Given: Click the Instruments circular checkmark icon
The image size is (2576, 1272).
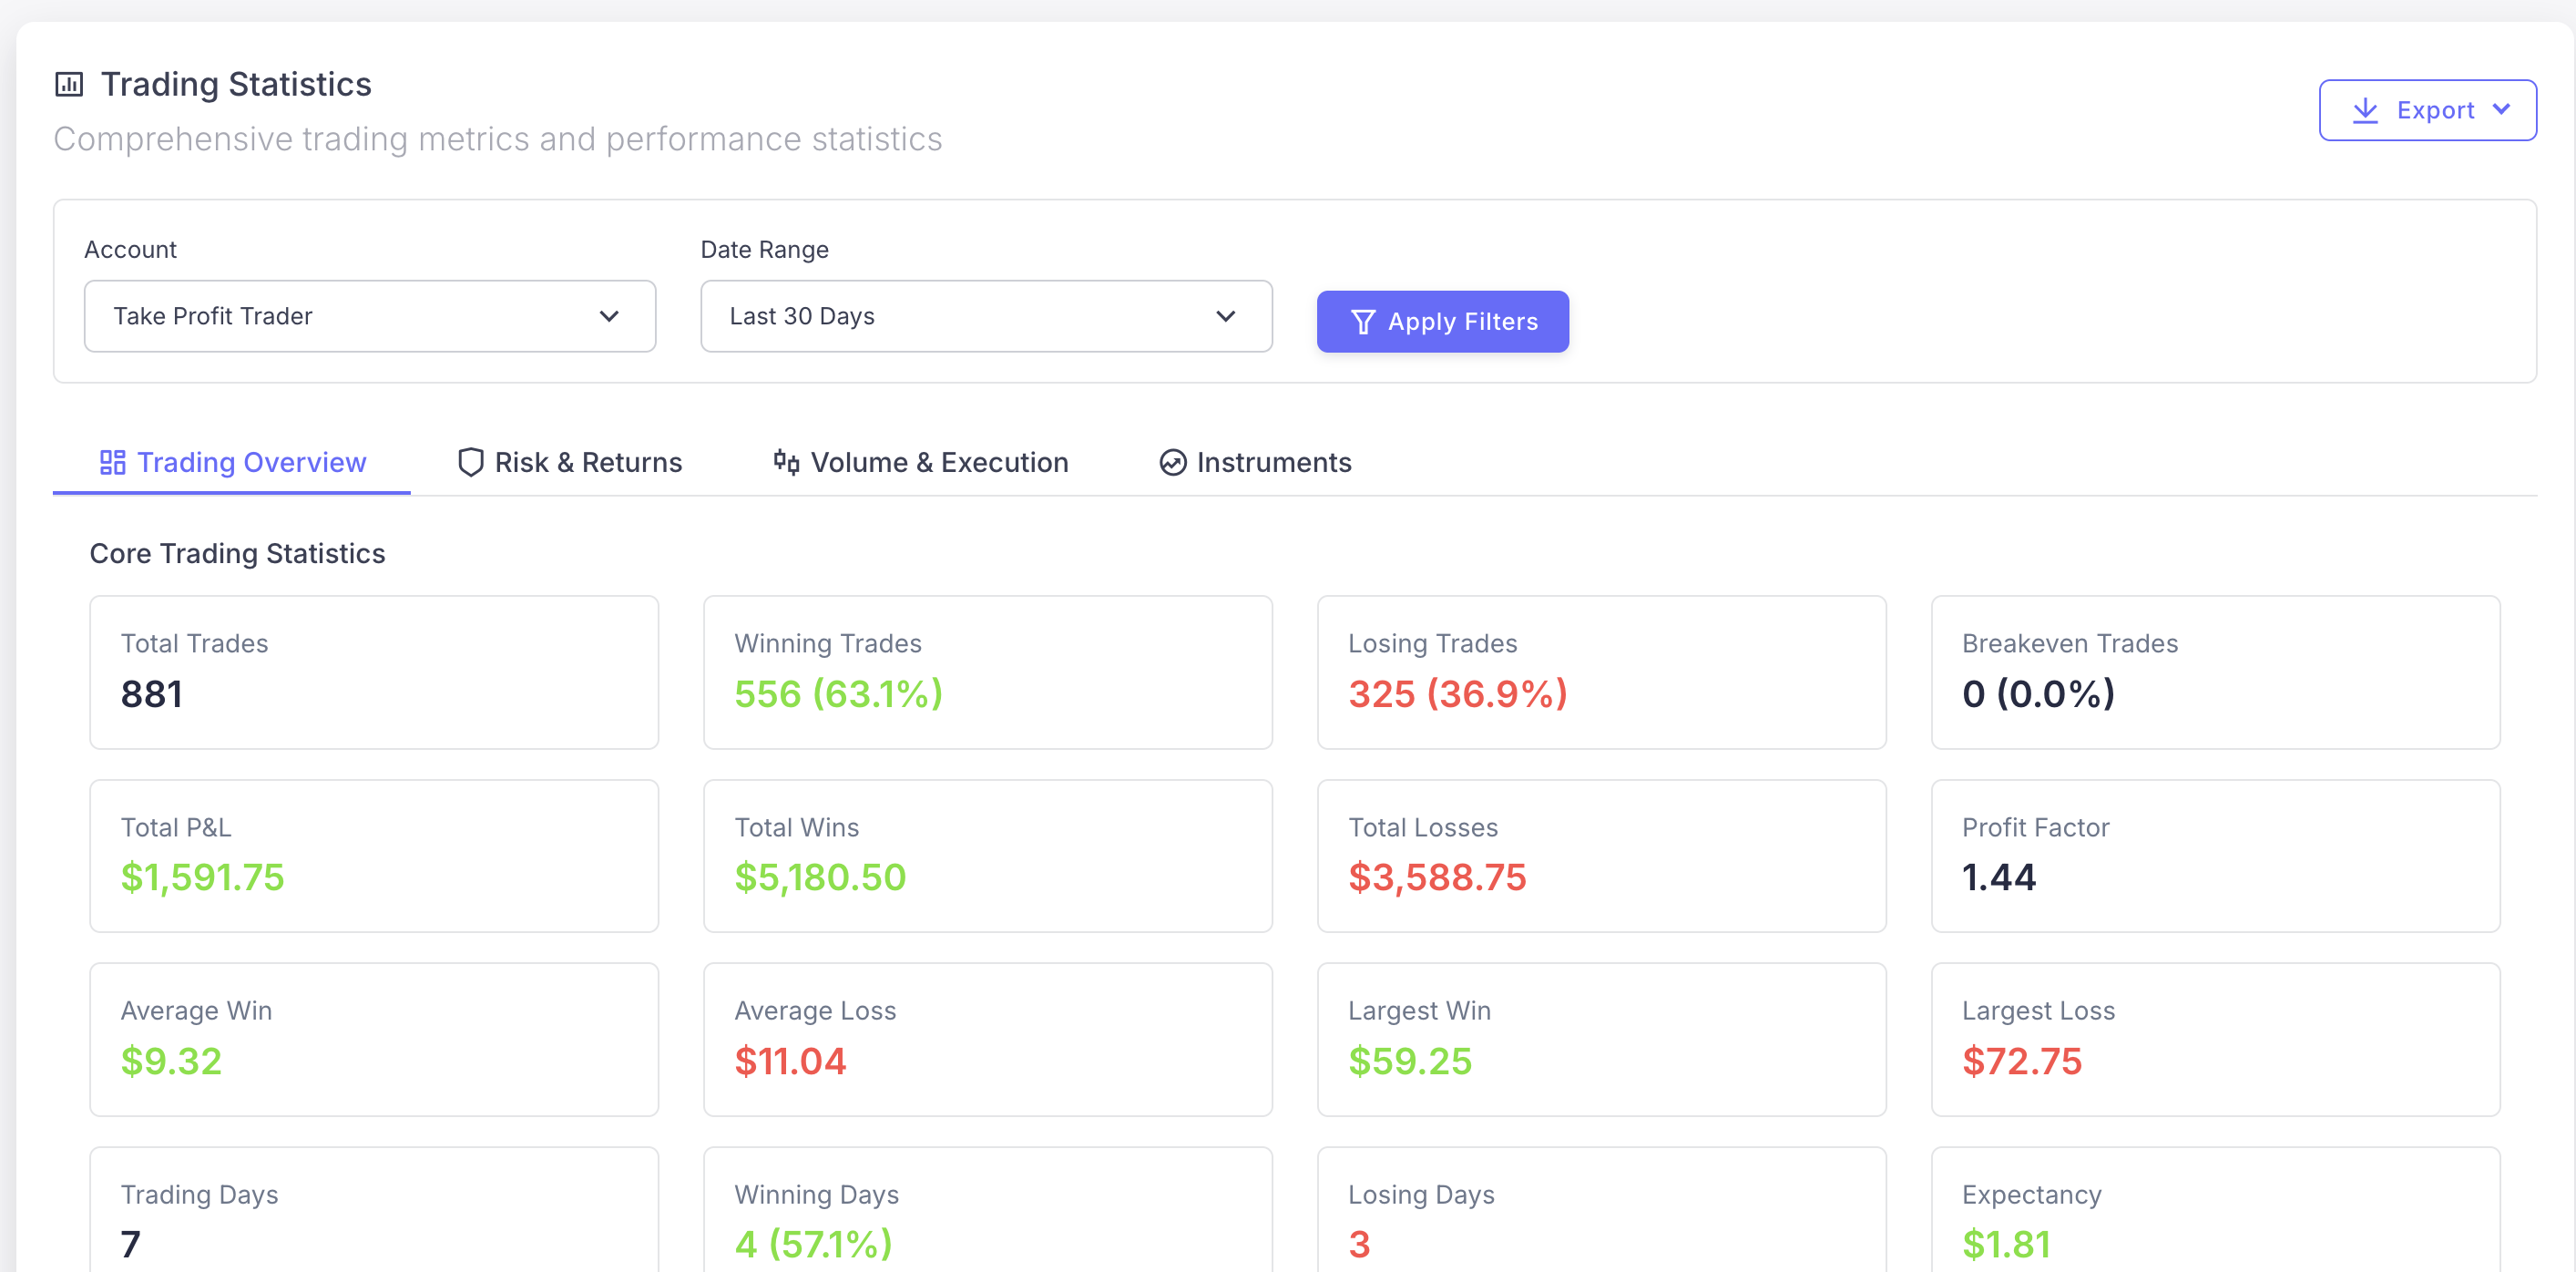Looking at the screenshot, I should [x=1172, y=462].
